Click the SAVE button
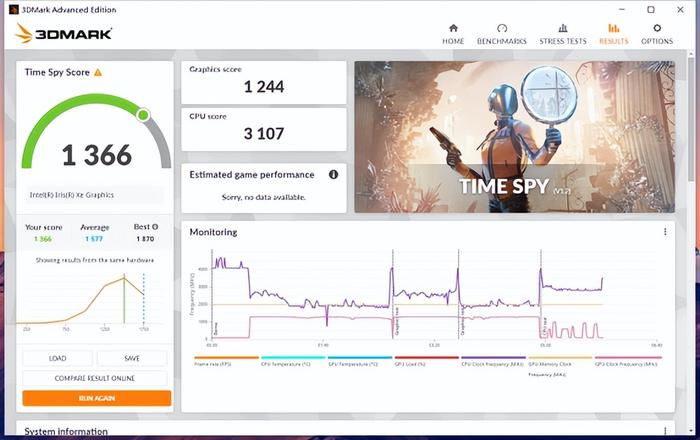The image size is (700, 440). point(132,358)
